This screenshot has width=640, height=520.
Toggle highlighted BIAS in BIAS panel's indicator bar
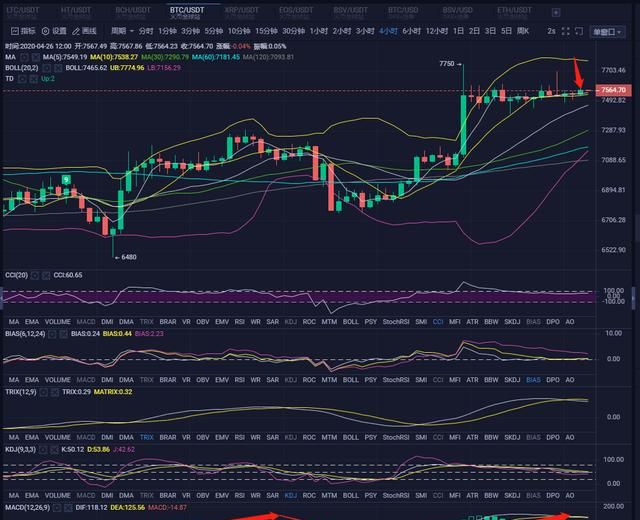533,380
